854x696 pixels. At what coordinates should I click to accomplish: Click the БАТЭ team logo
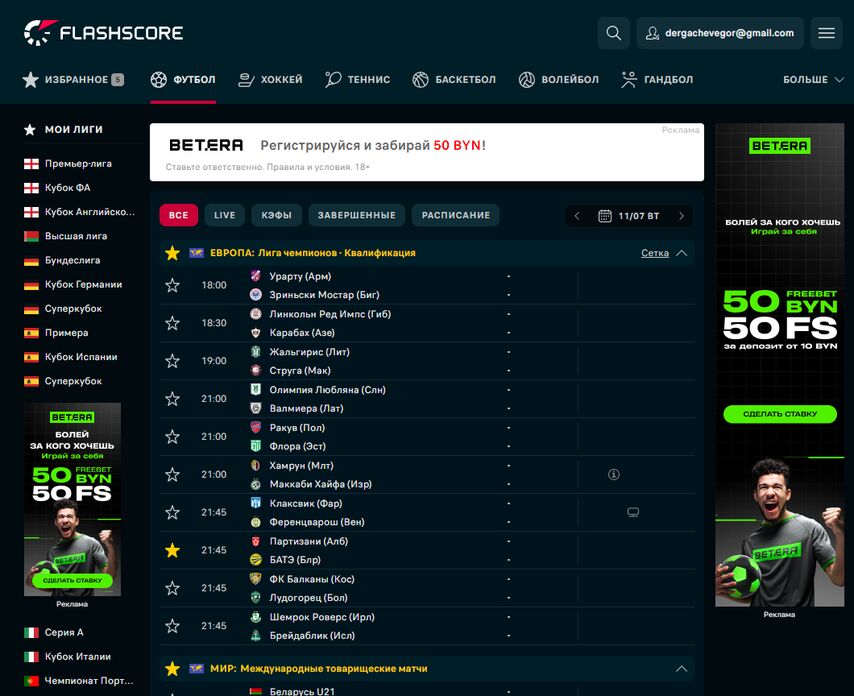(x=255, y=559)
